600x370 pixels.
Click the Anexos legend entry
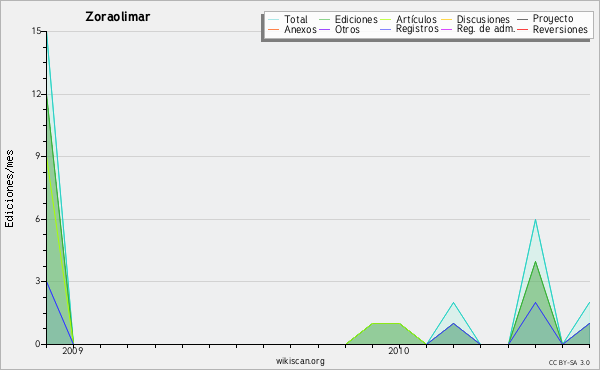point(292,29)
